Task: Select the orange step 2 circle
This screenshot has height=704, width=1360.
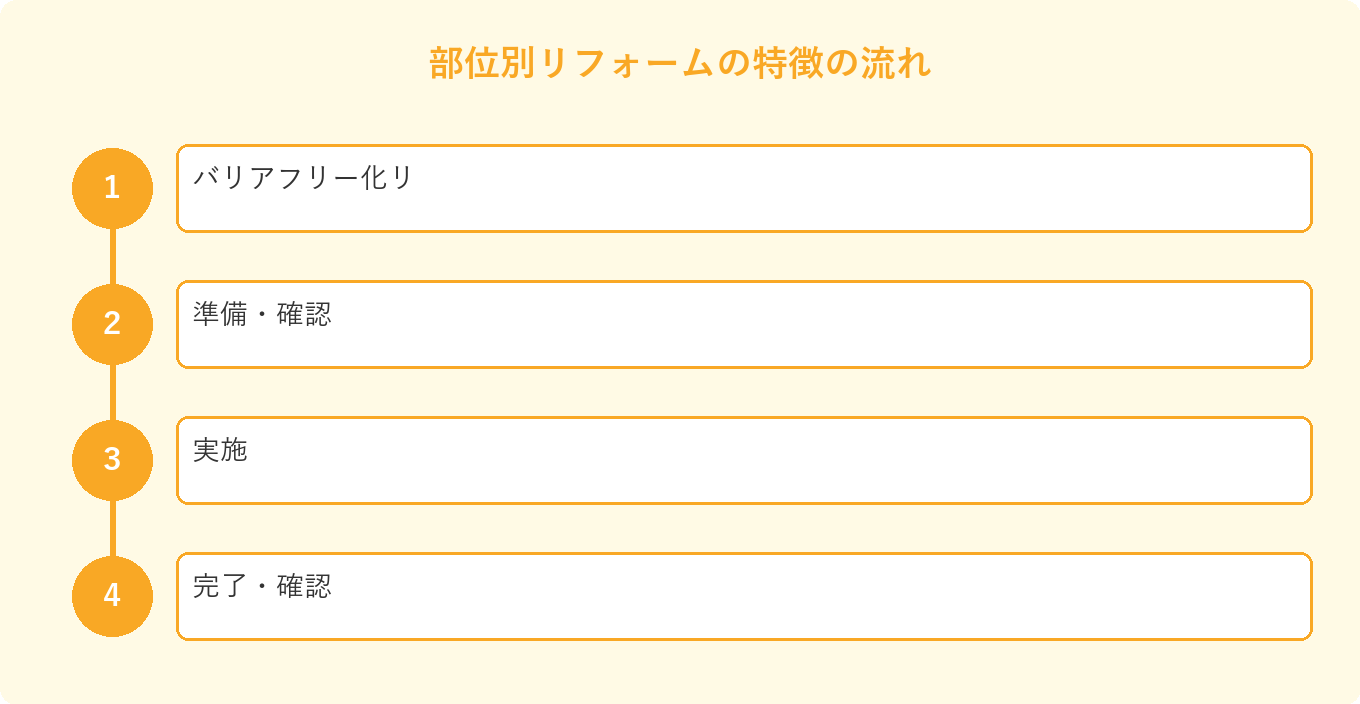Action: pyautogui.click(x=112, y=324)
